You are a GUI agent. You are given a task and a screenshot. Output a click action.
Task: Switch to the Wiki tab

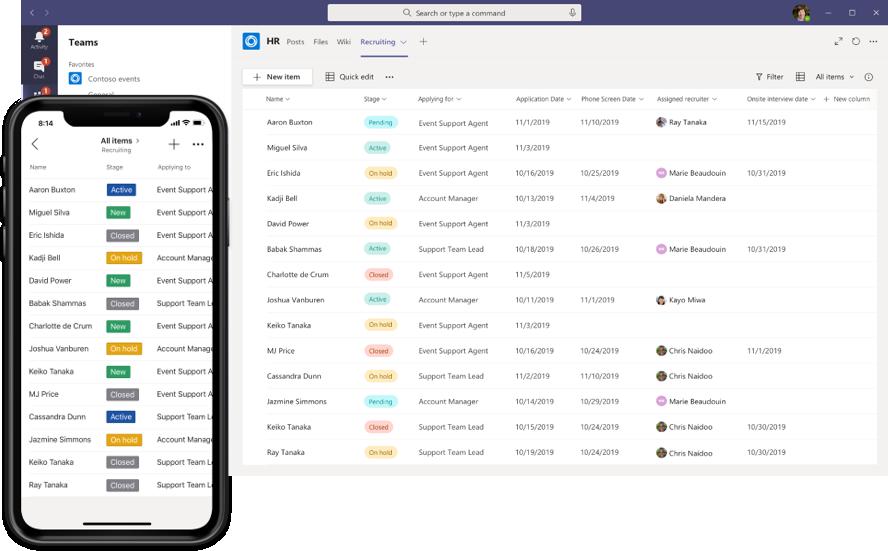pos(344,42)
